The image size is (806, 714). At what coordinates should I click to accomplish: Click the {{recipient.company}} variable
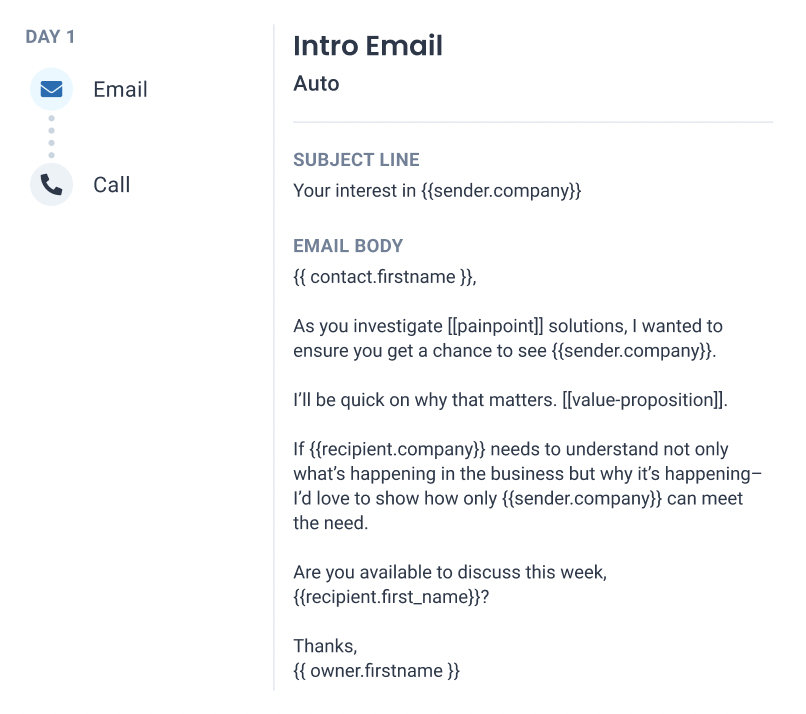tap(397, 449)
